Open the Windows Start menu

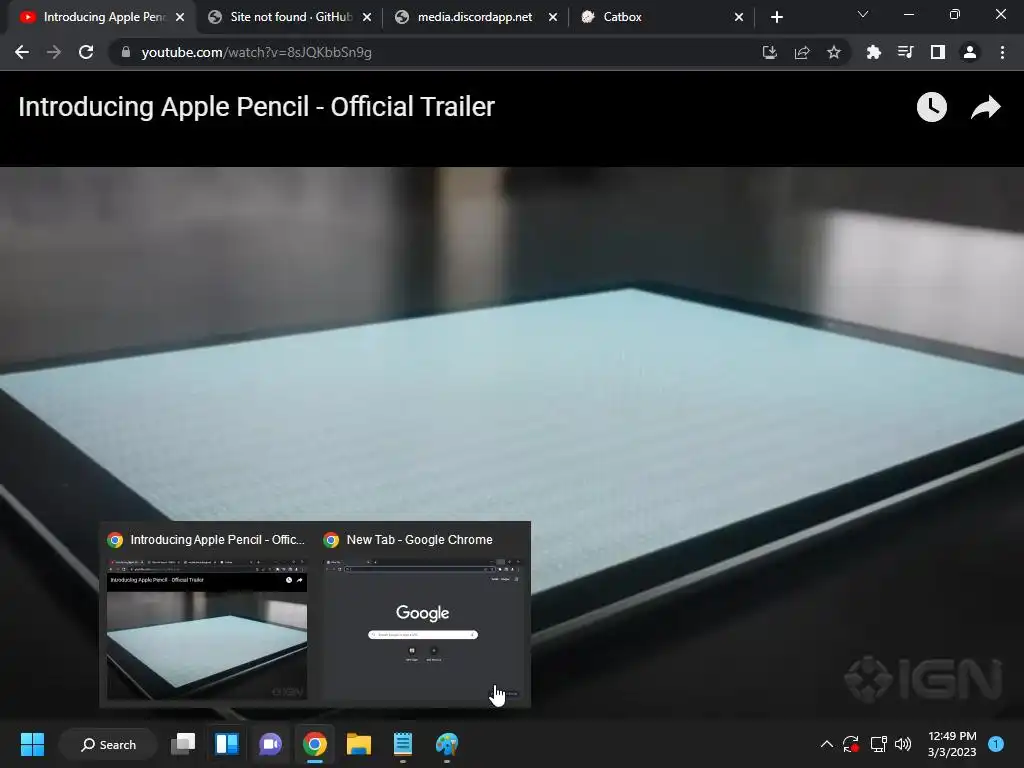click(x=32, y=744)
